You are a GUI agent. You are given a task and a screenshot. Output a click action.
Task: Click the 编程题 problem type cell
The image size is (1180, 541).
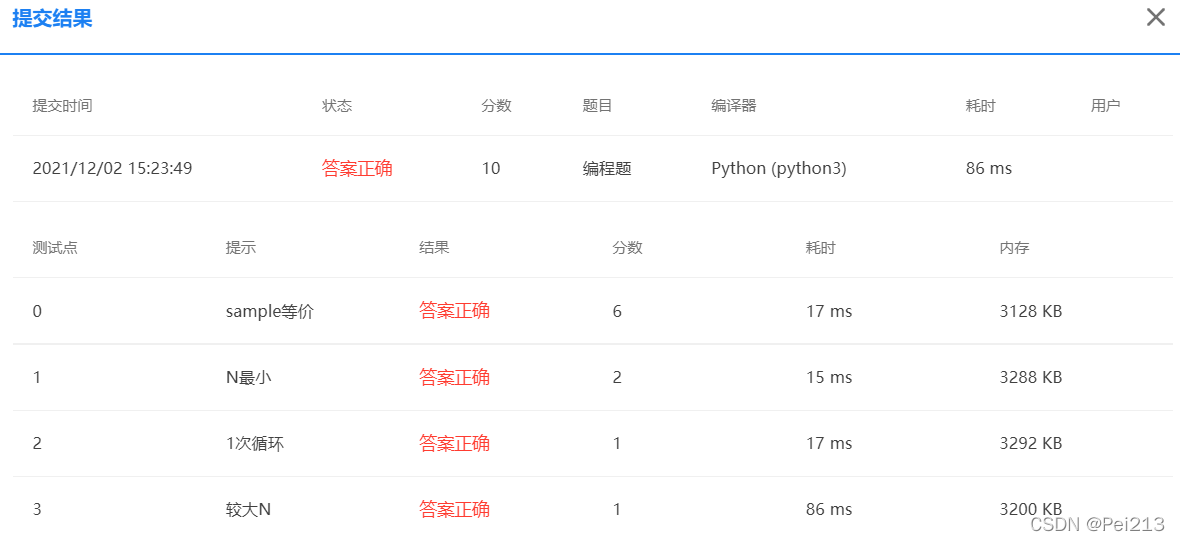pyautogui.click(x=607, y=169)
